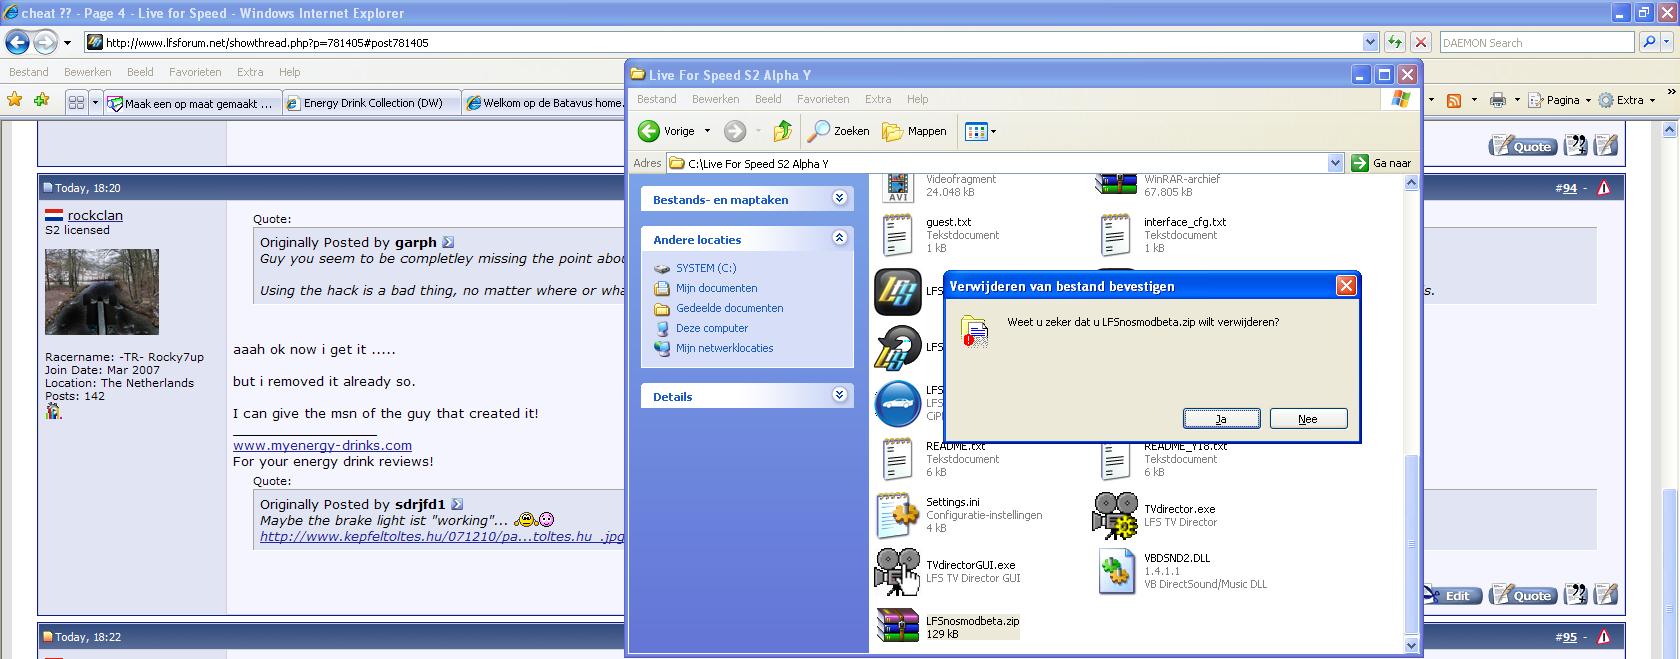
Task: Expand the Details panel
Action: tap(839, 395)
